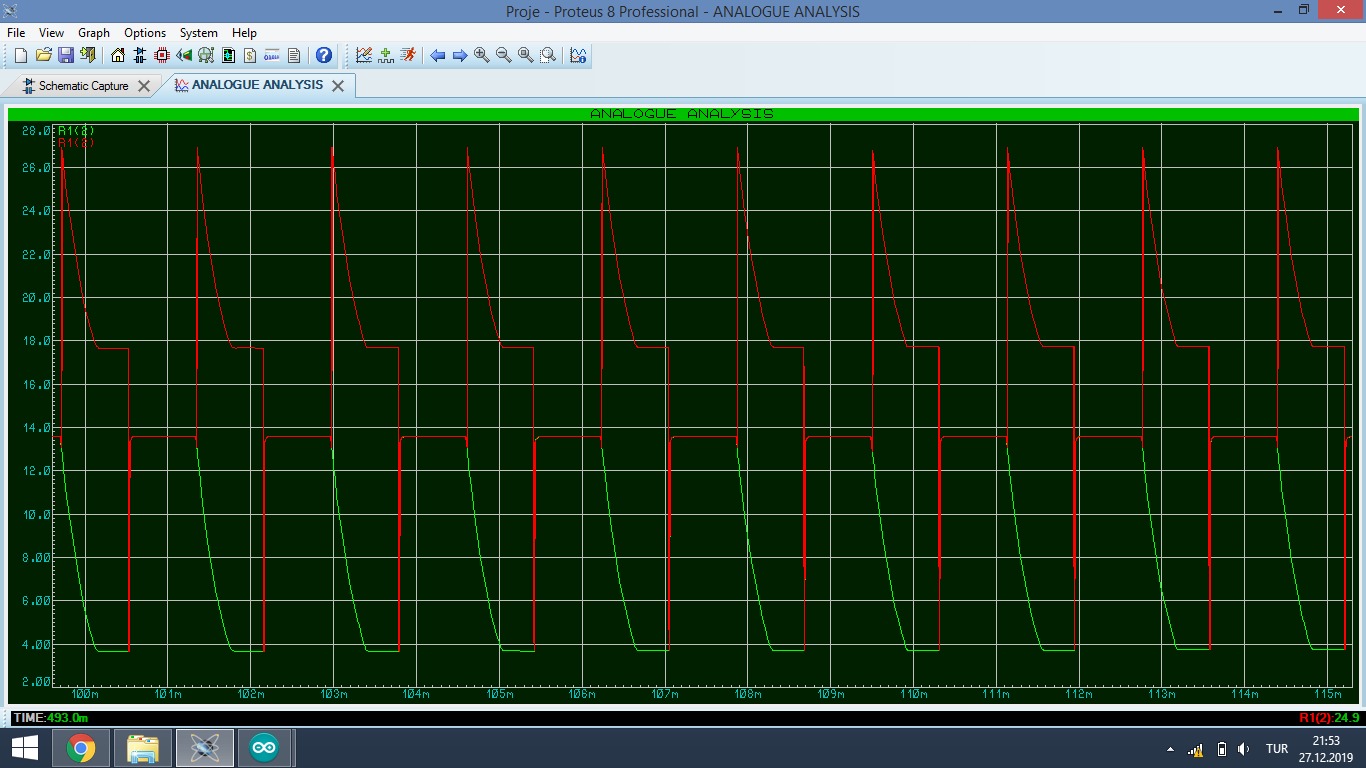Go to the Home page icon
Viewport: 1366px width, 768px height.
click(118, 56)
